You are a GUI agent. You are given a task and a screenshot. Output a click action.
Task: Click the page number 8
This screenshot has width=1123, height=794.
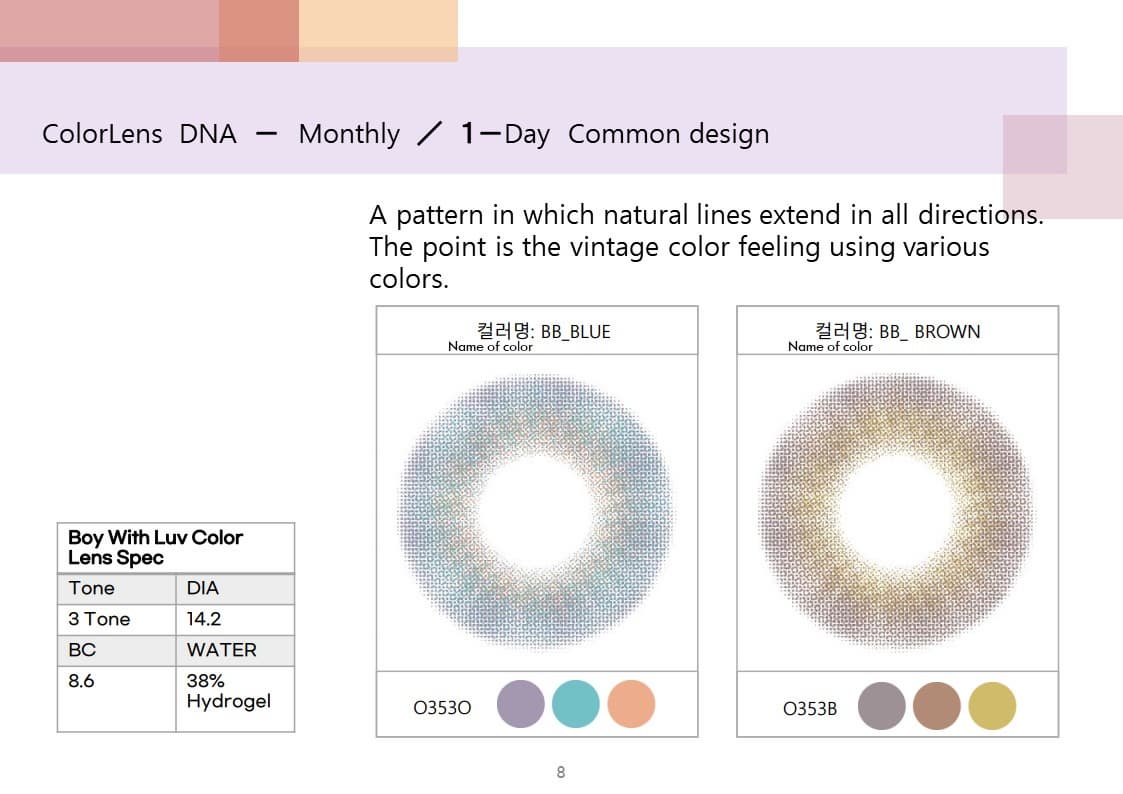561,772
